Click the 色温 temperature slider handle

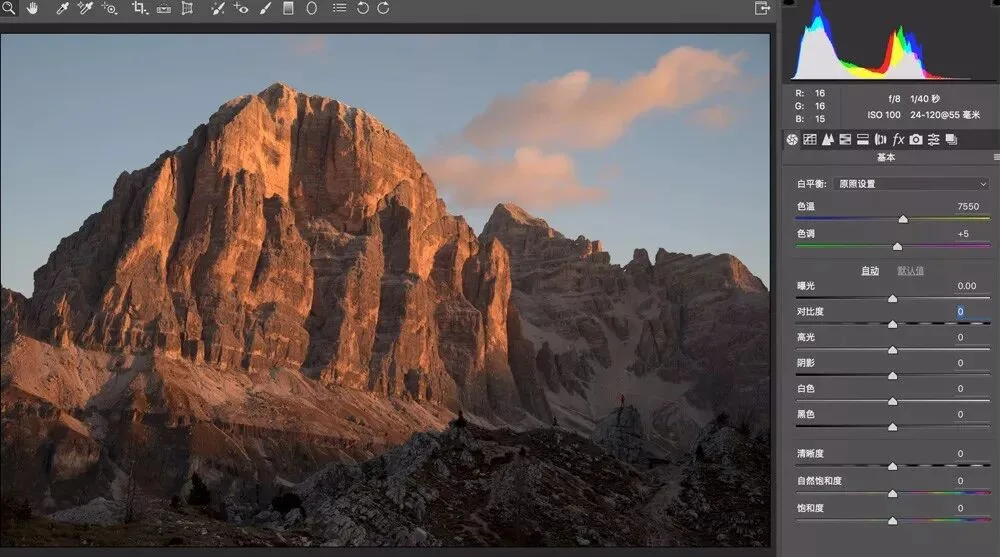(902, 219)
